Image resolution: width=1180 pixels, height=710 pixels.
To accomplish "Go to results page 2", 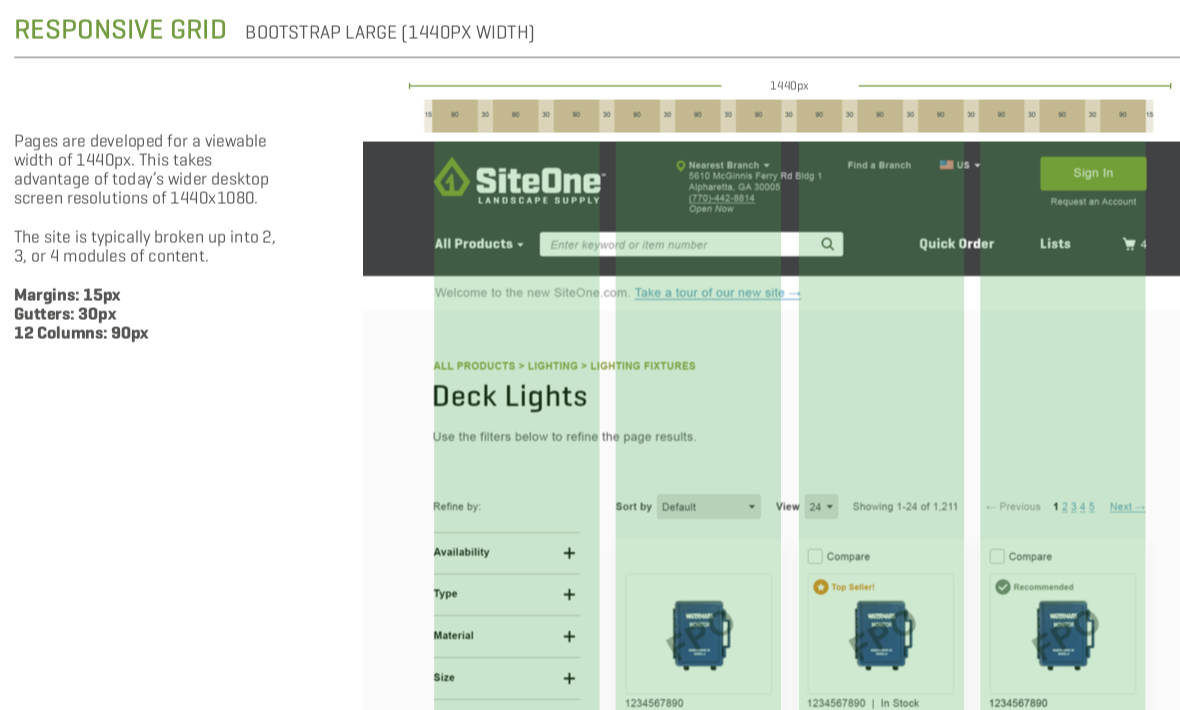I will click(x=1065, y=507).
